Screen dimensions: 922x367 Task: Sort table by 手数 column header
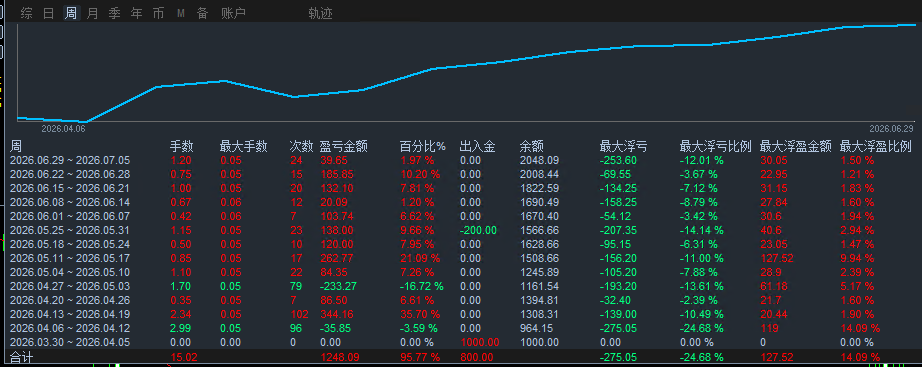coord(182,146)
